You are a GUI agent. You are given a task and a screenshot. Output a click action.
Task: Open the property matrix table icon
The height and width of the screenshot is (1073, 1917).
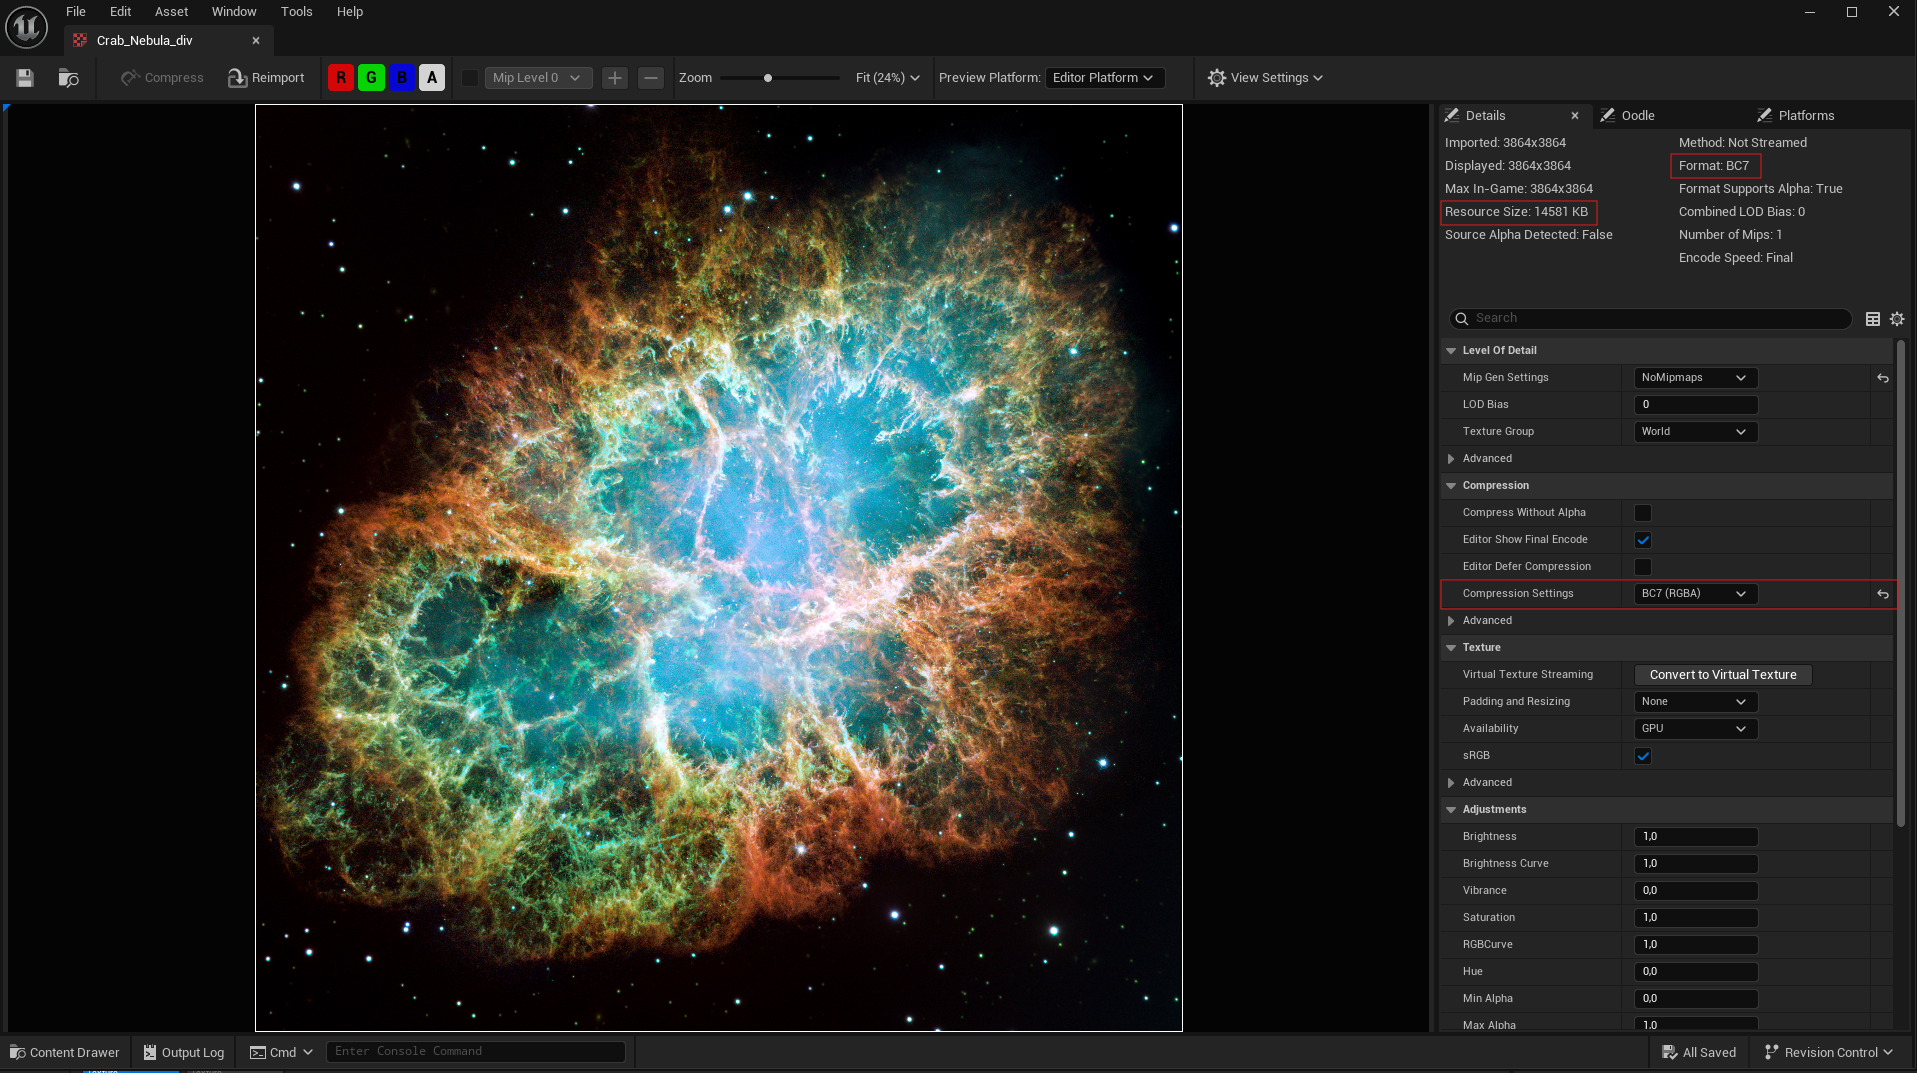1873,319
